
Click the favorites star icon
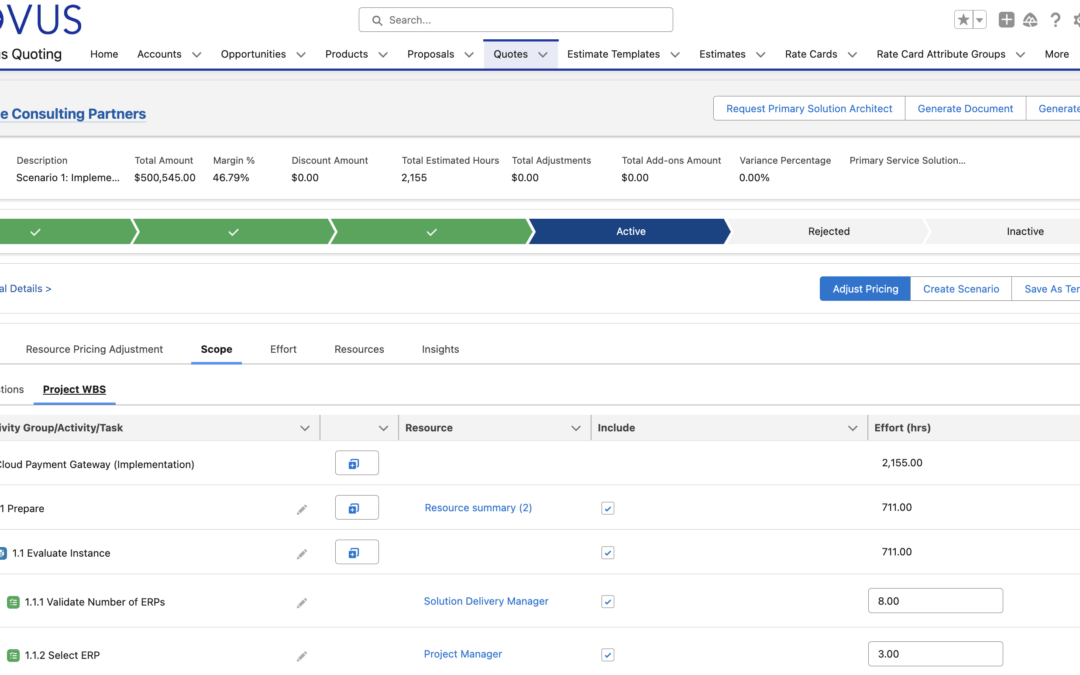tap(962, 19)
